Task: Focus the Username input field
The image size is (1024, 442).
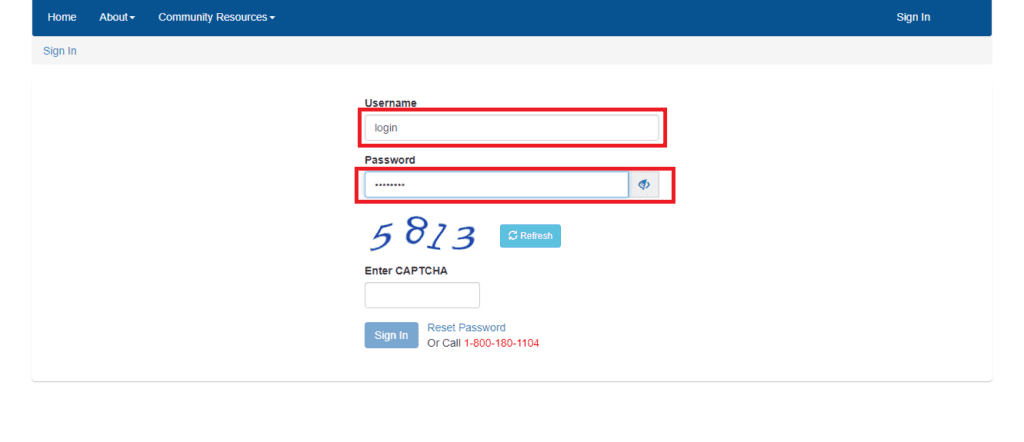Action: pos(512,128)
